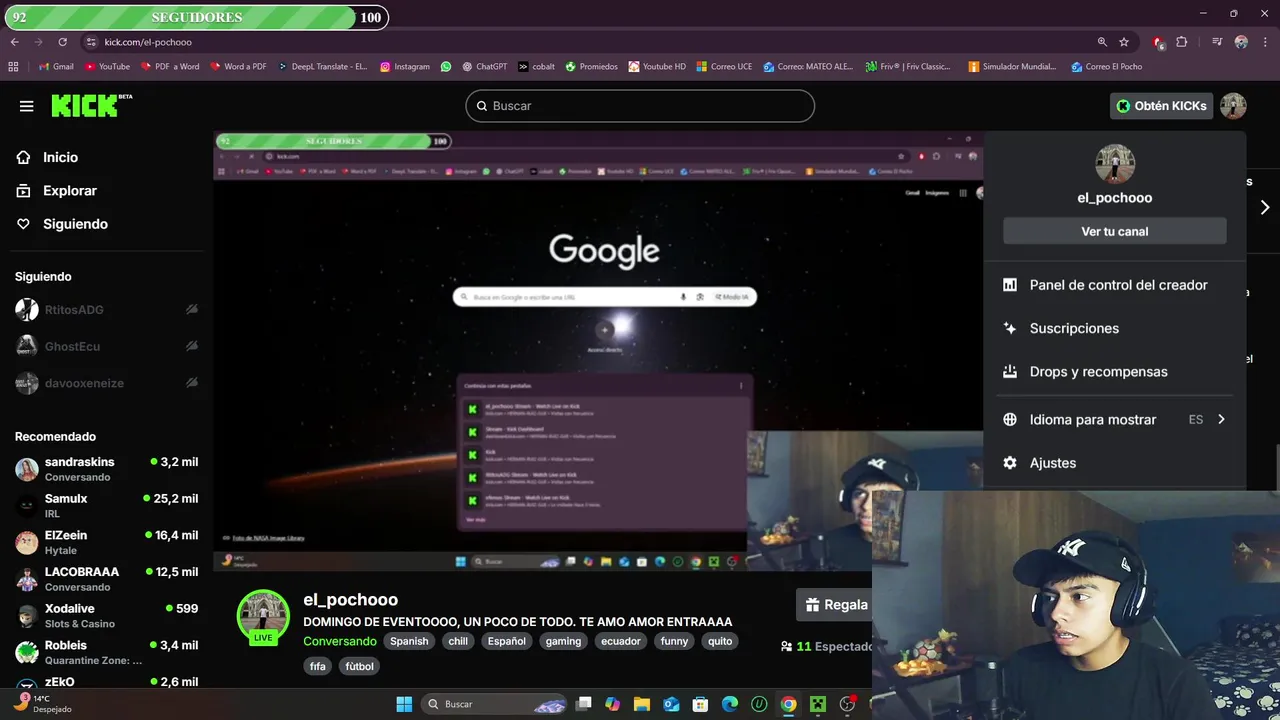Open ChatGPT bookmark
This screenshot has width=1280, height=720.
[485, 67]
